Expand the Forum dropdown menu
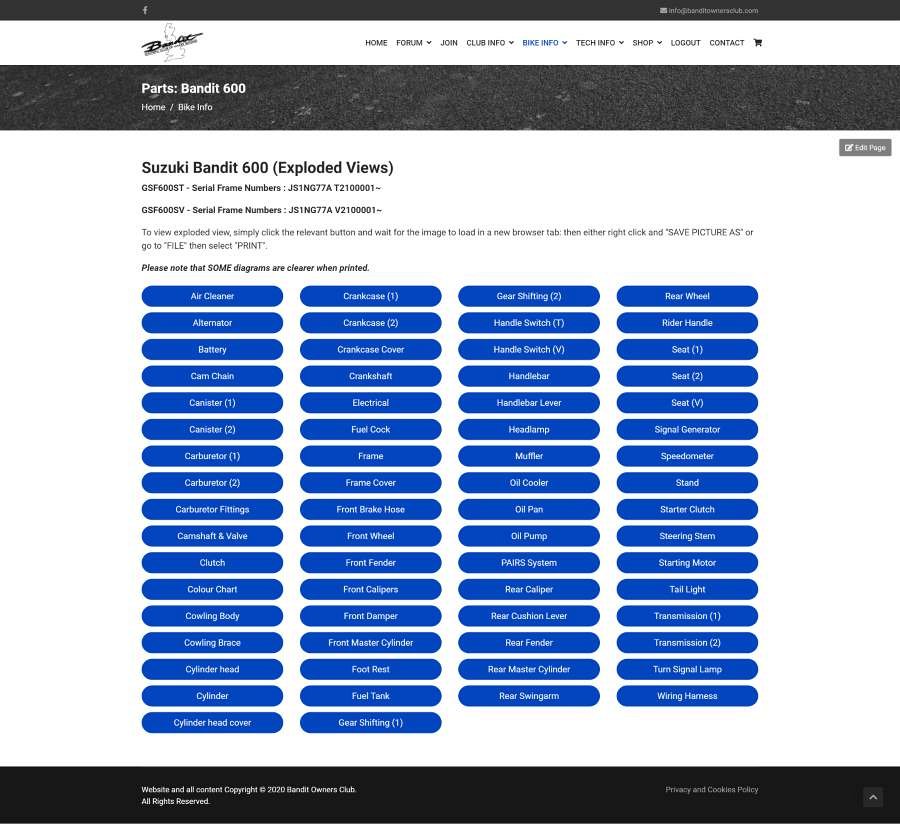Viewport: 900px width, 824px height. point(413,43)
